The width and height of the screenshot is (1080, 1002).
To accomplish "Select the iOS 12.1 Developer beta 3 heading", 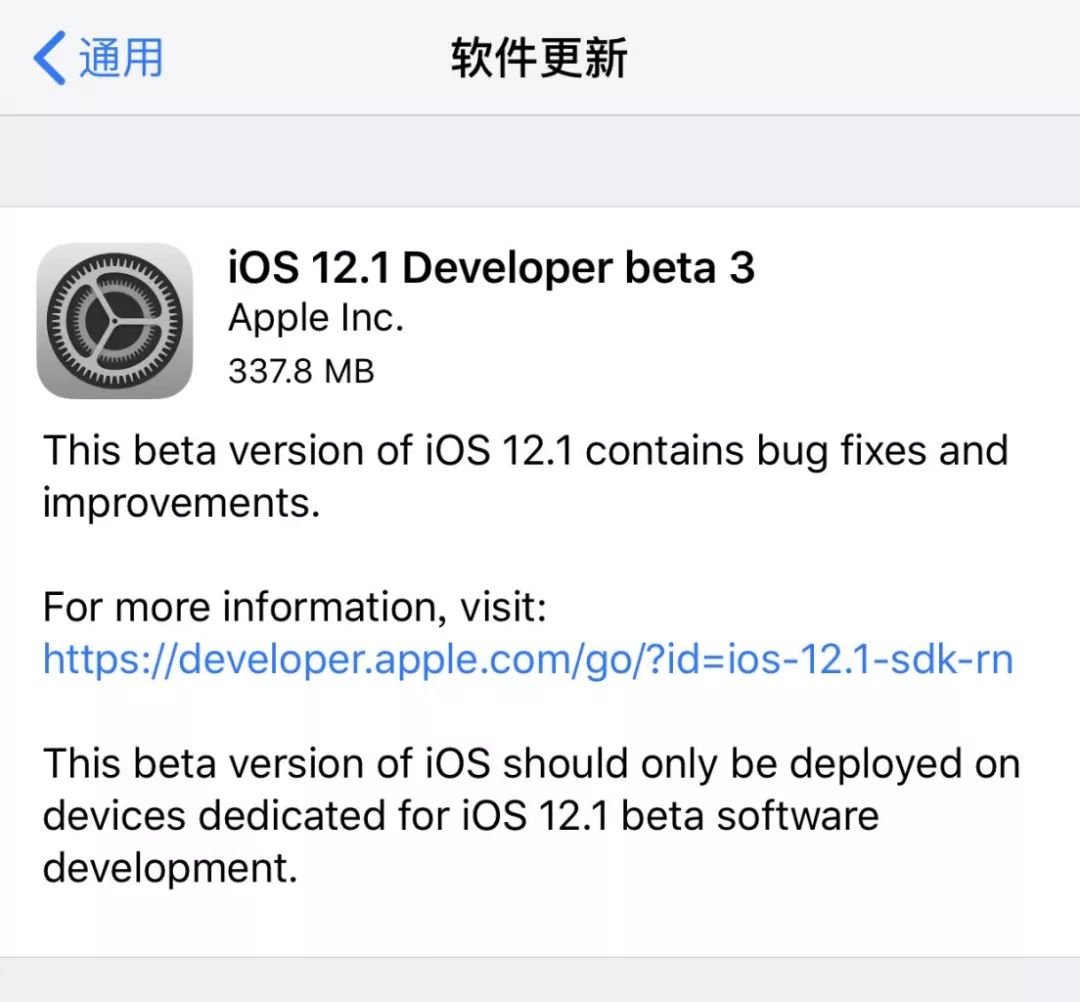I will coord(491,268).
